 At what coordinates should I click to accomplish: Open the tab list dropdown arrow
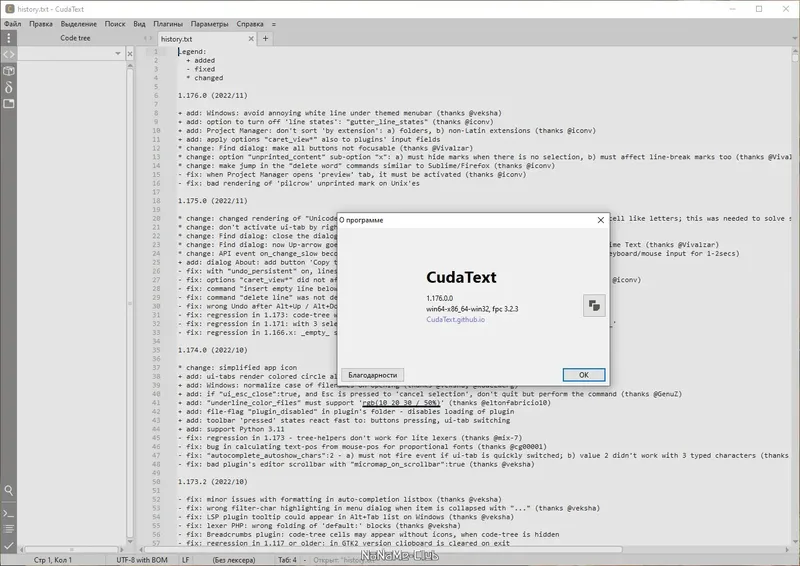(x=794, y=38)
